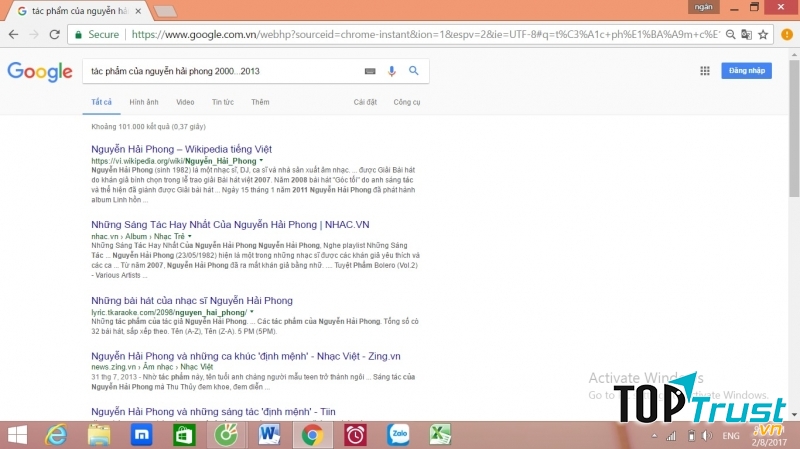800x449 pixels.
Task: Click the scrollbar up arrow
Action: pyautogui.click(x=794, y=54)
